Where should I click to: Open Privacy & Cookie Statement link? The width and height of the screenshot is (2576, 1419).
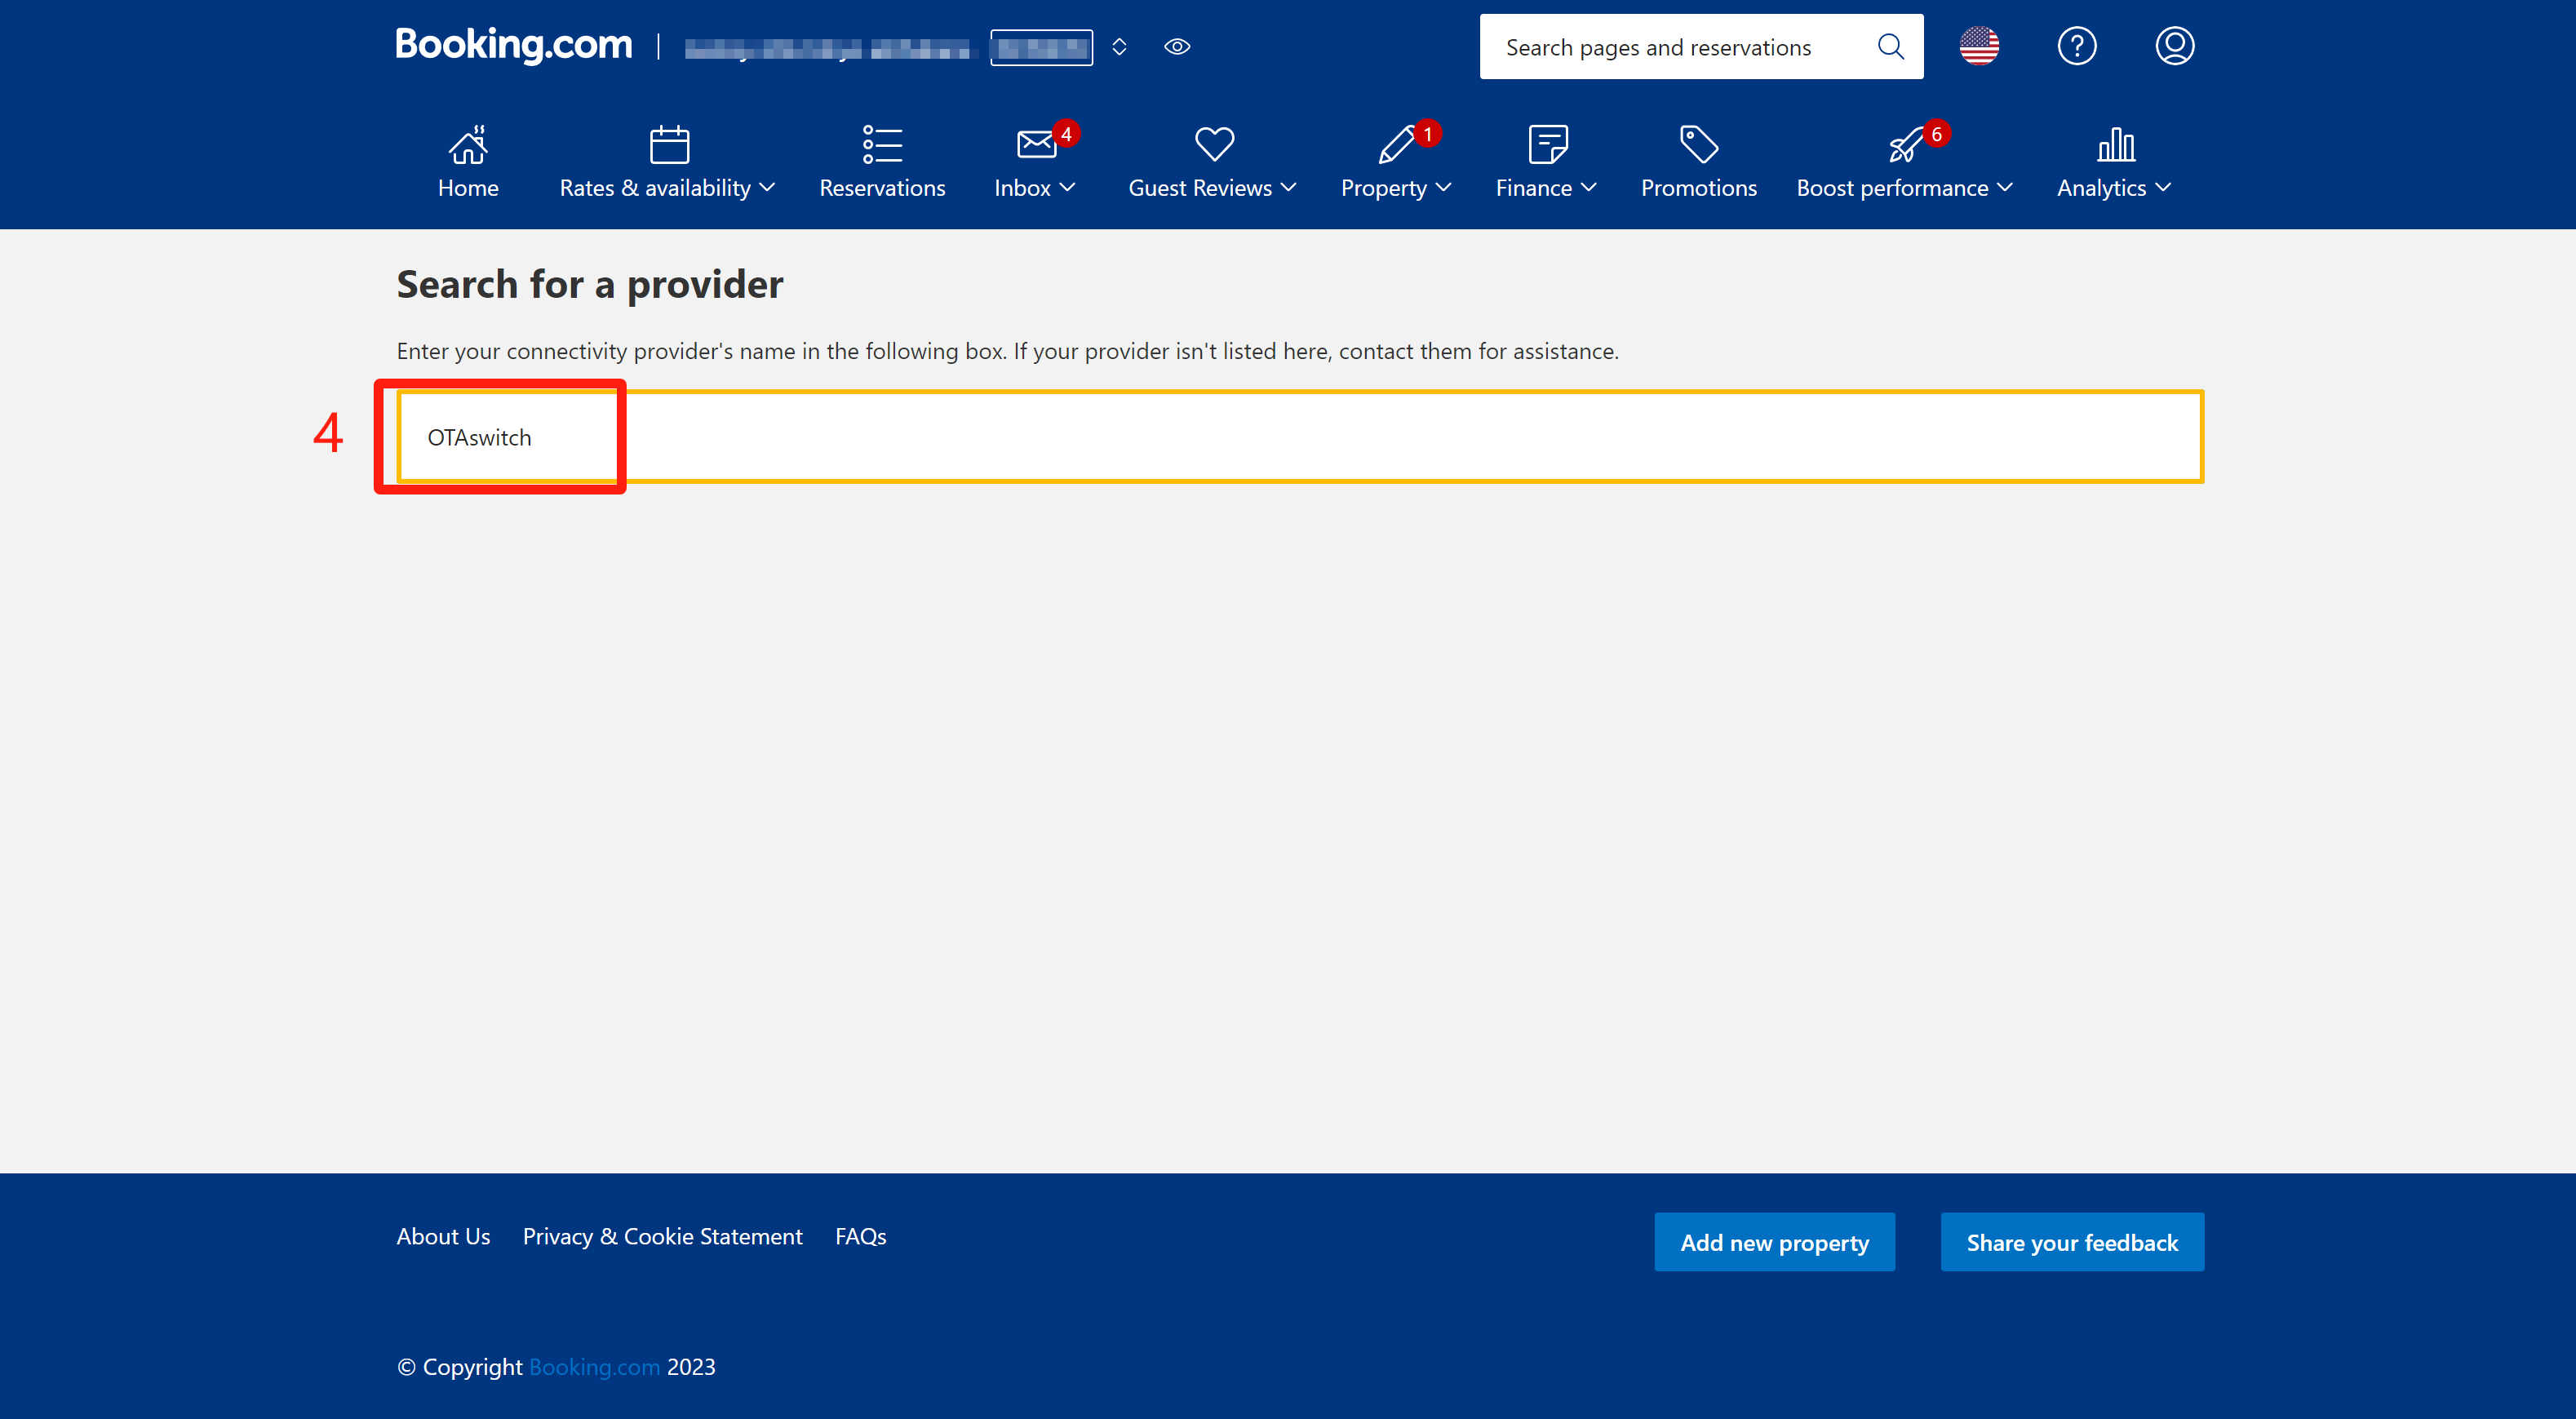(662, 1236)
